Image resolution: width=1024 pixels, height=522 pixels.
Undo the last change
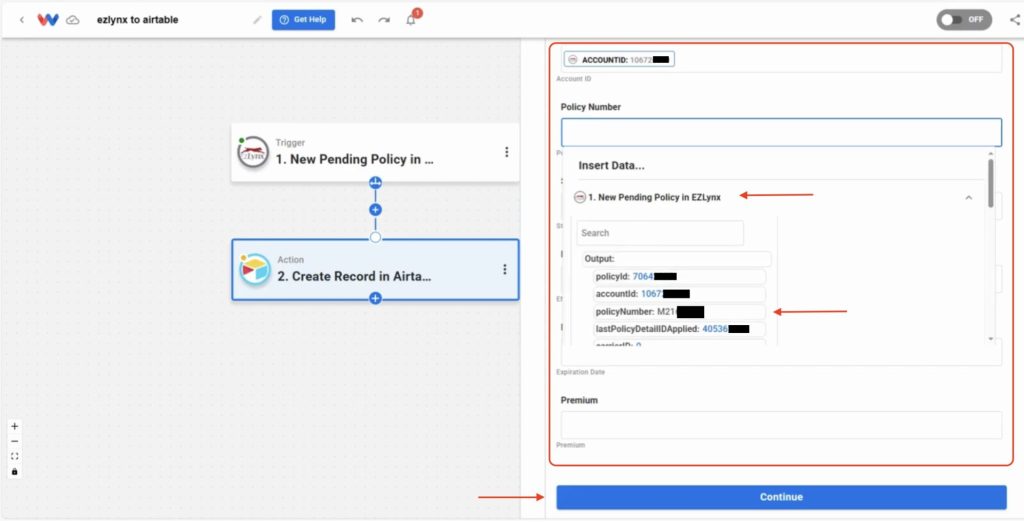[357, 20]
